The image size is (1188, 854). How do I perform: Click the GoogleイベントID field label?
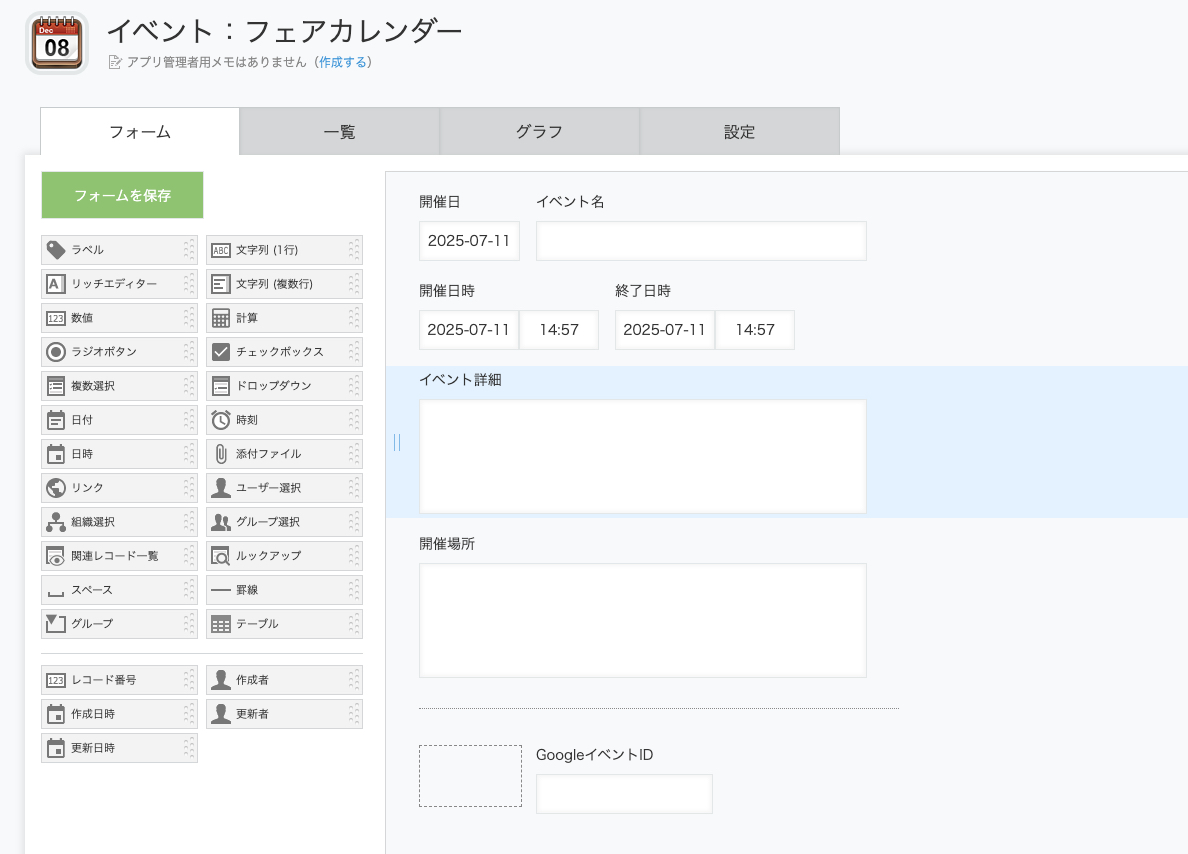coord(595,755)
